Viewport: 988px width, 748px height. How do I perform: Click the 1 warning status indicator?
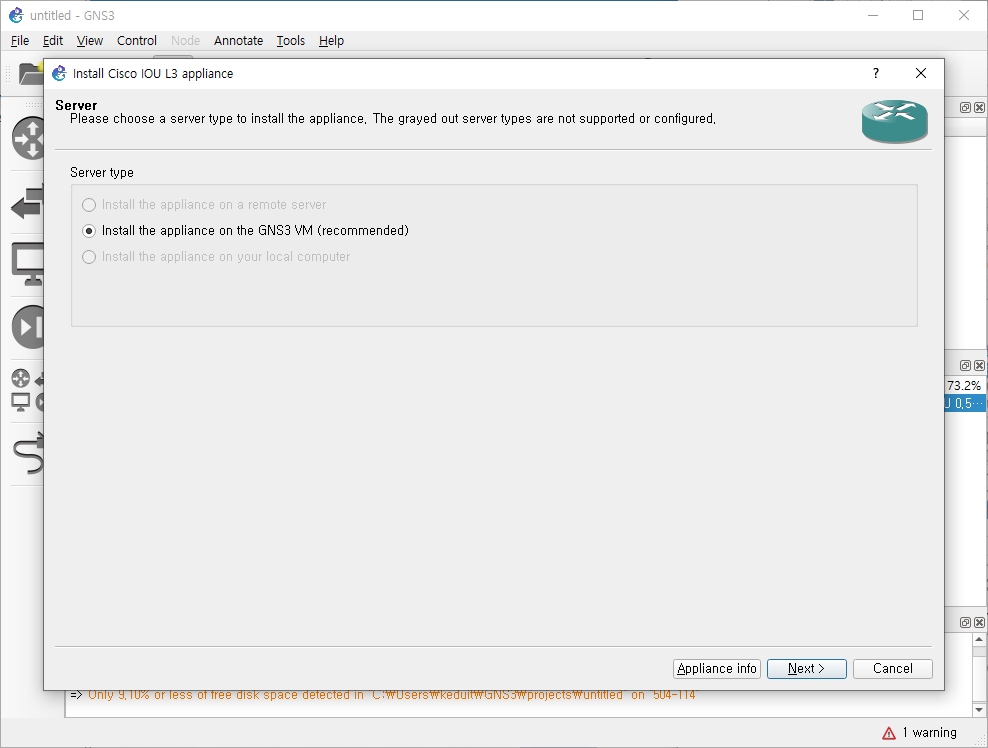tap(919, 732)
